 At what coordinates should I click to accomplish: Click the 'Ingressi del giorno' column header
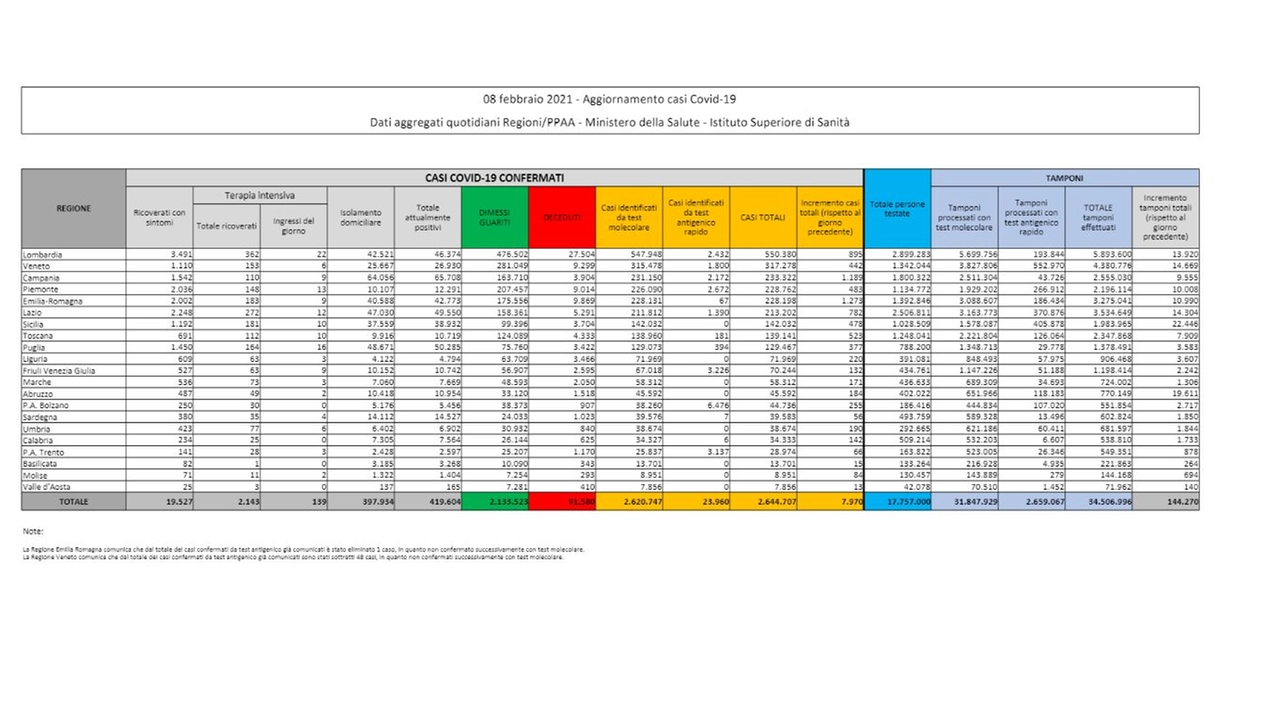[x=293, y=226]
